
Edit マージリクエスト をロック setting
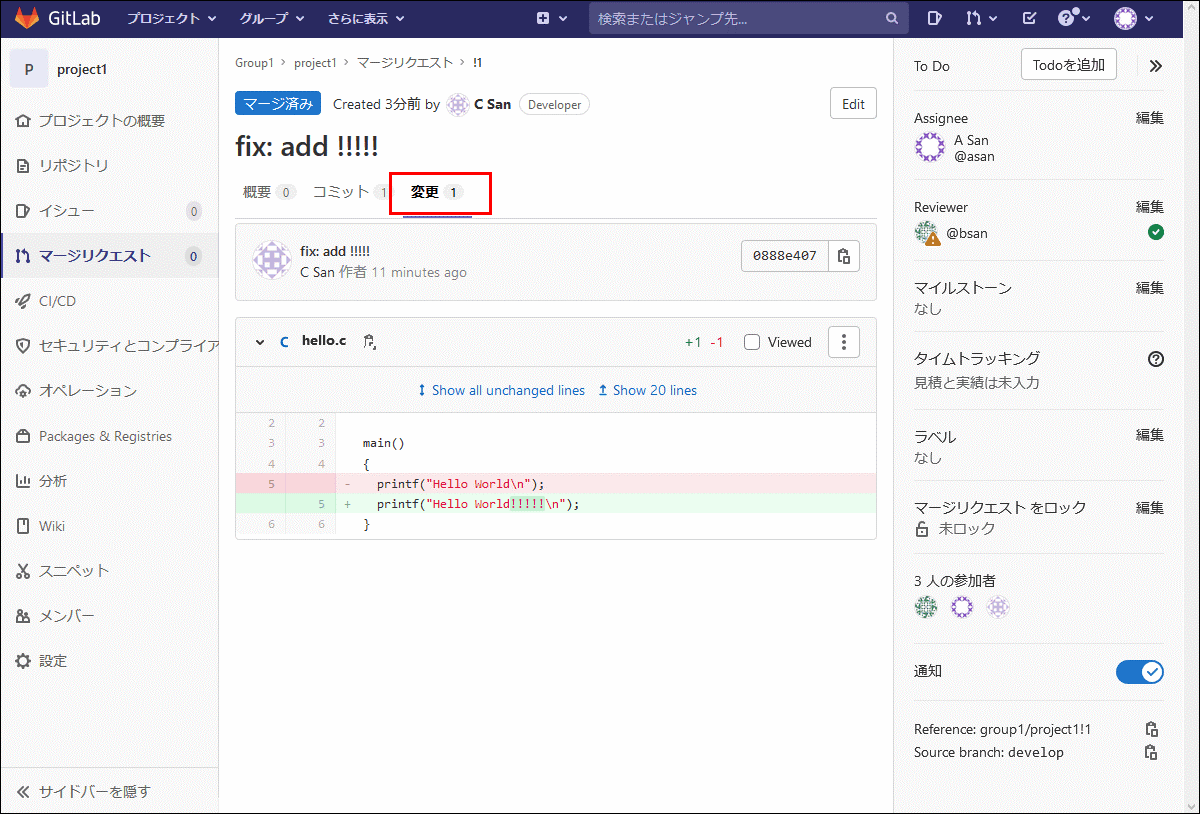(1150, 507)
